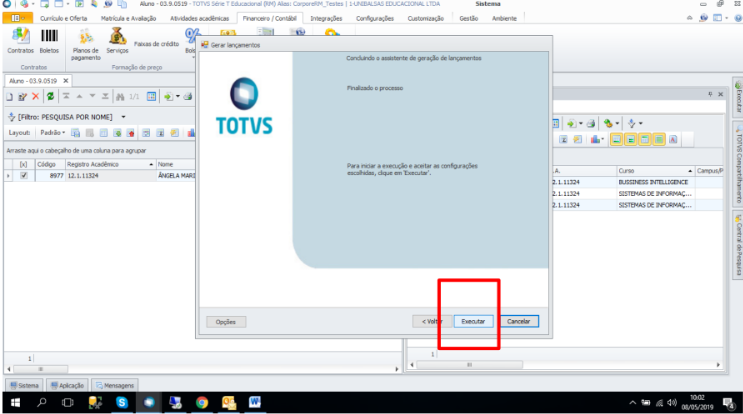Open Microsoft Word from the taskbar
The height and width of the screenshot is (414, 743).
[254, 402]
